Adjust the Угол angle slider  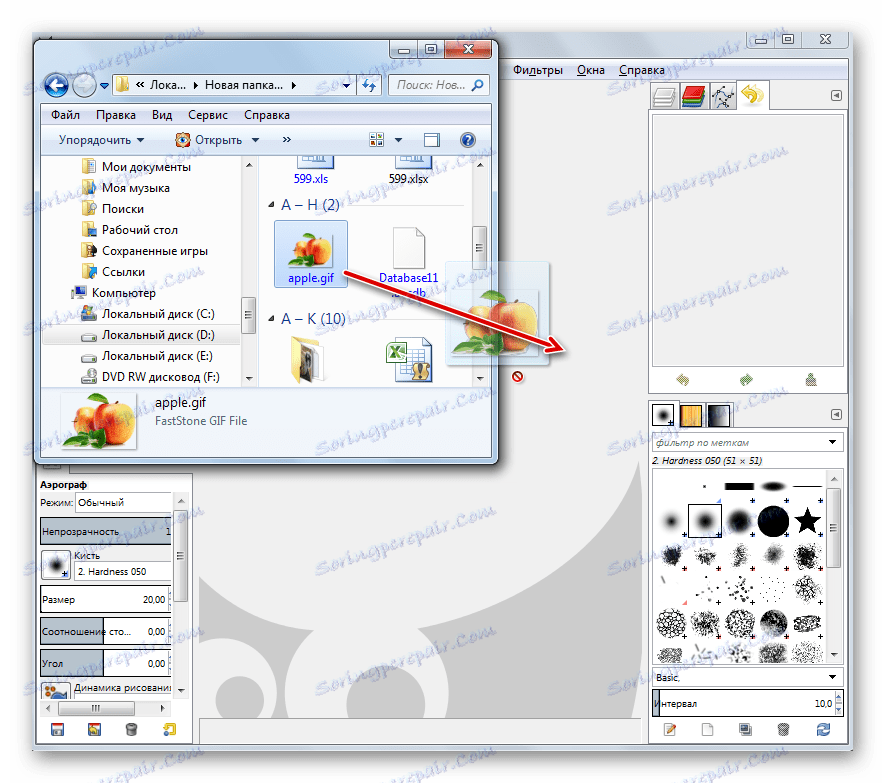pyautogui.click(x=104, y=663)
